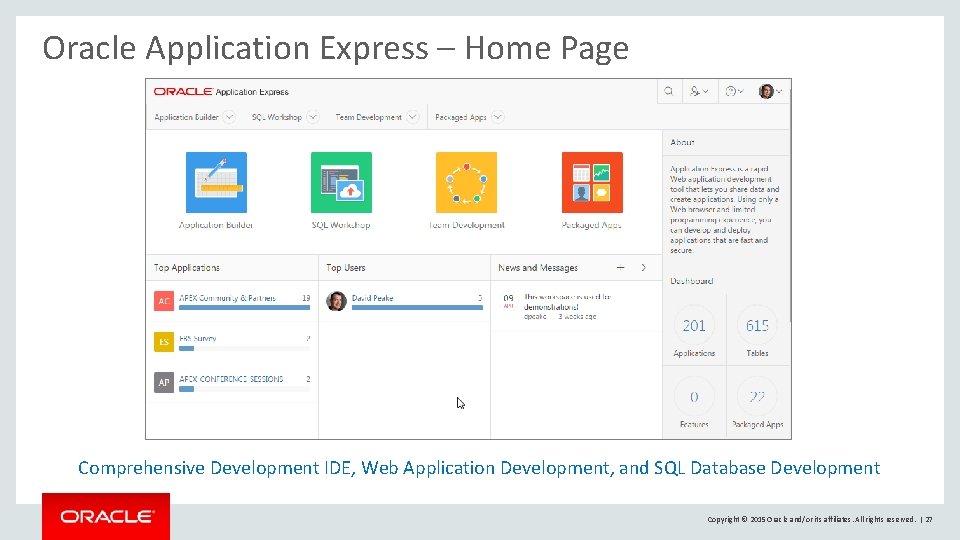The width and height of the screenshot is (960, 540).
Task: Collapse News and Messages with minus button
Action: (x=620, y=268)
